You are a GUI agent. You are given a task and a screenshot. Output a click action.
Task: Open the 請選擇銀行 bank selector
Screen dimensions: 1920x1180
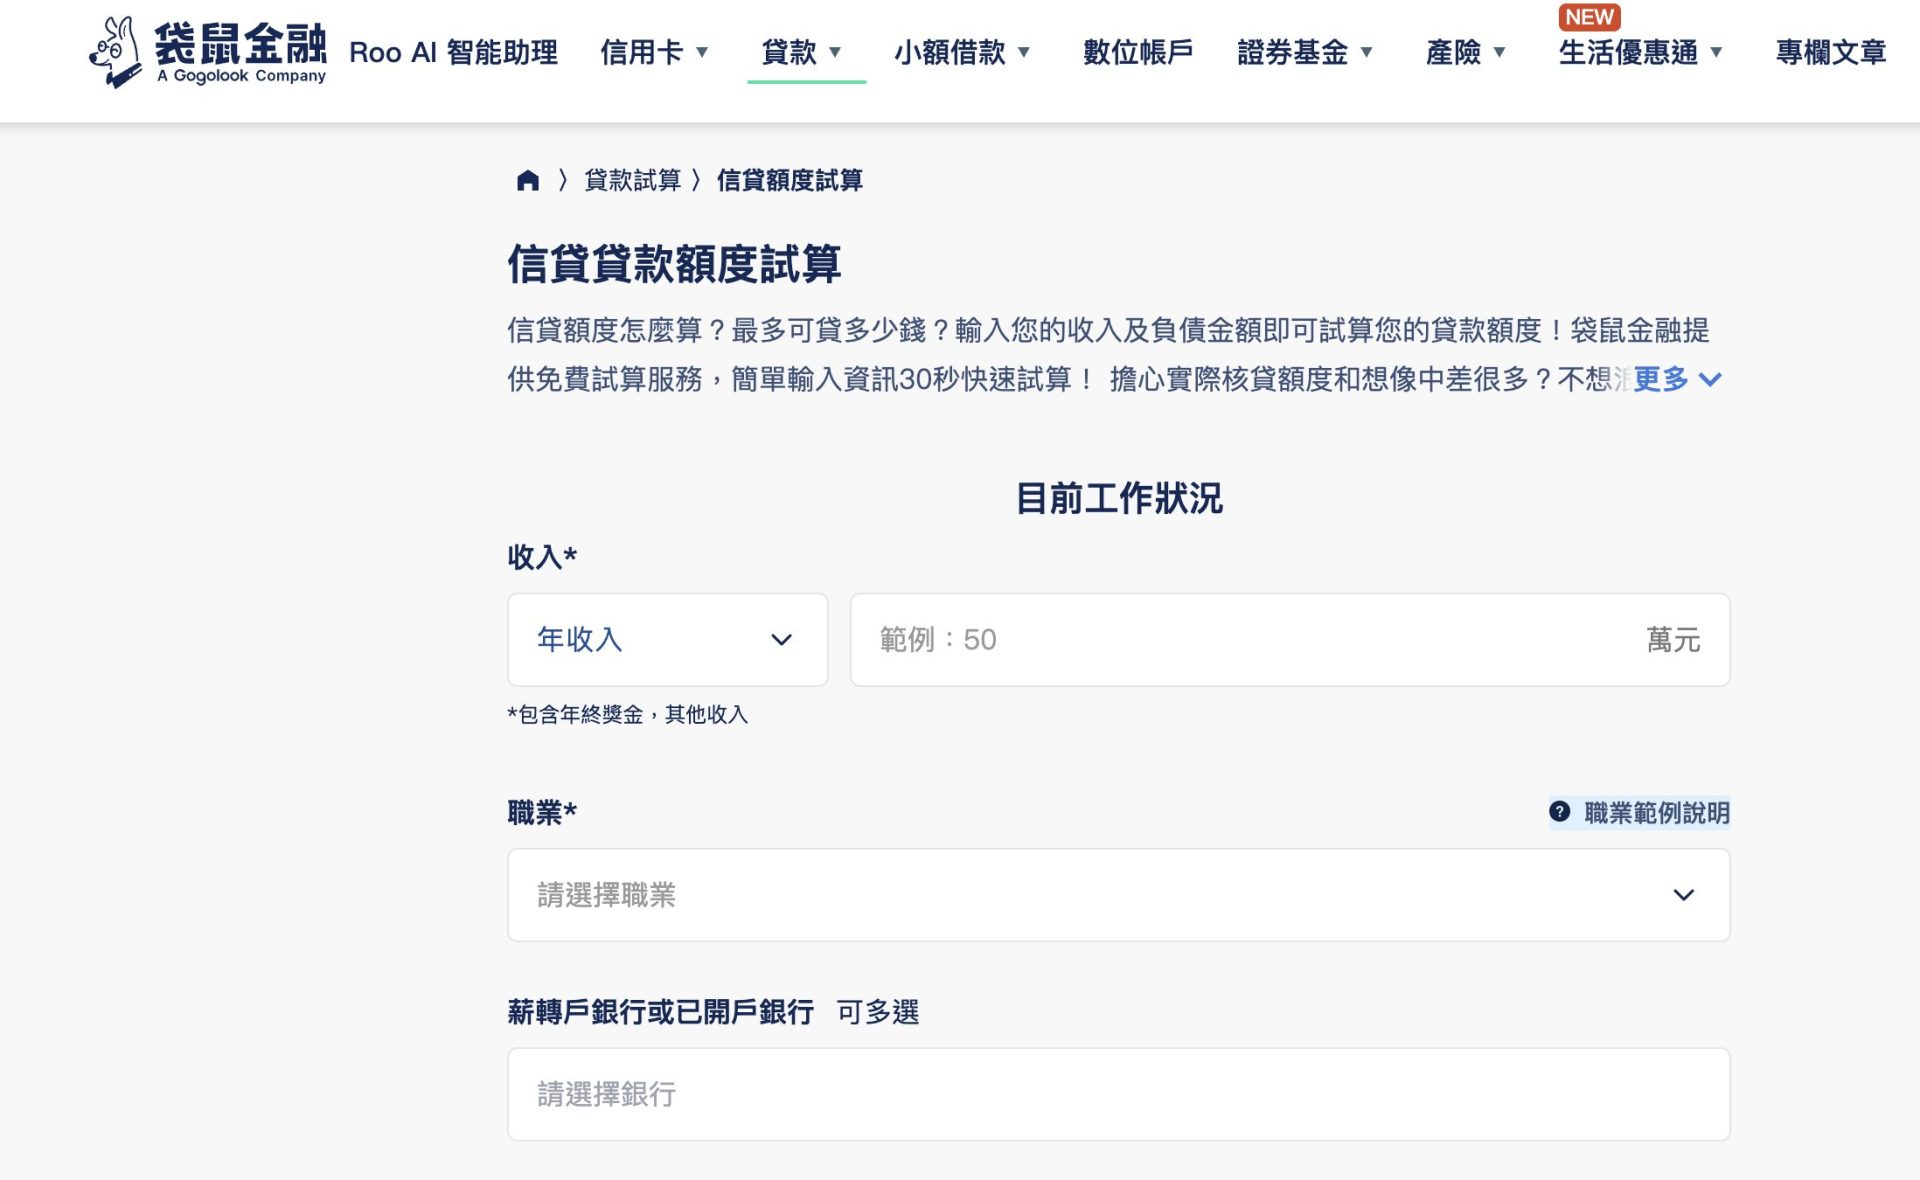pos(1117,1095)
